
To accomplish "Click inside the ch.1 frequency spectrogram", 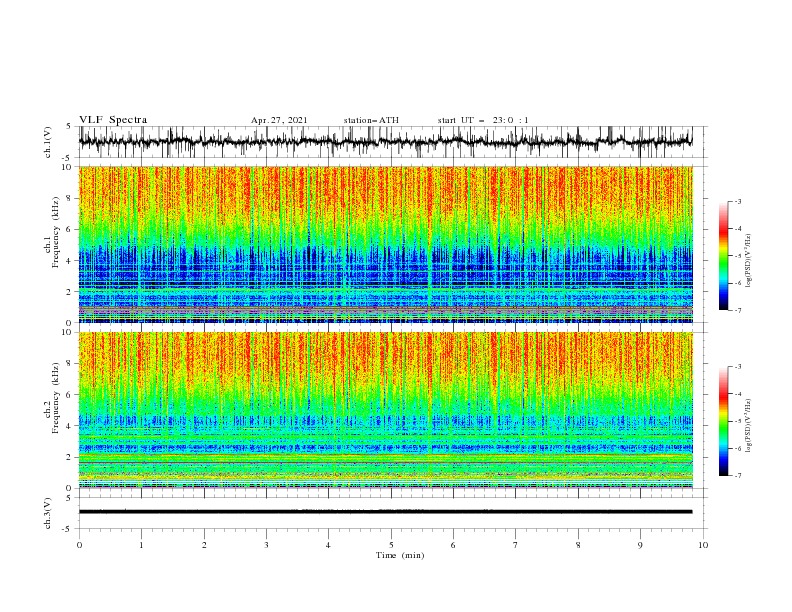I will click(385, 244).
